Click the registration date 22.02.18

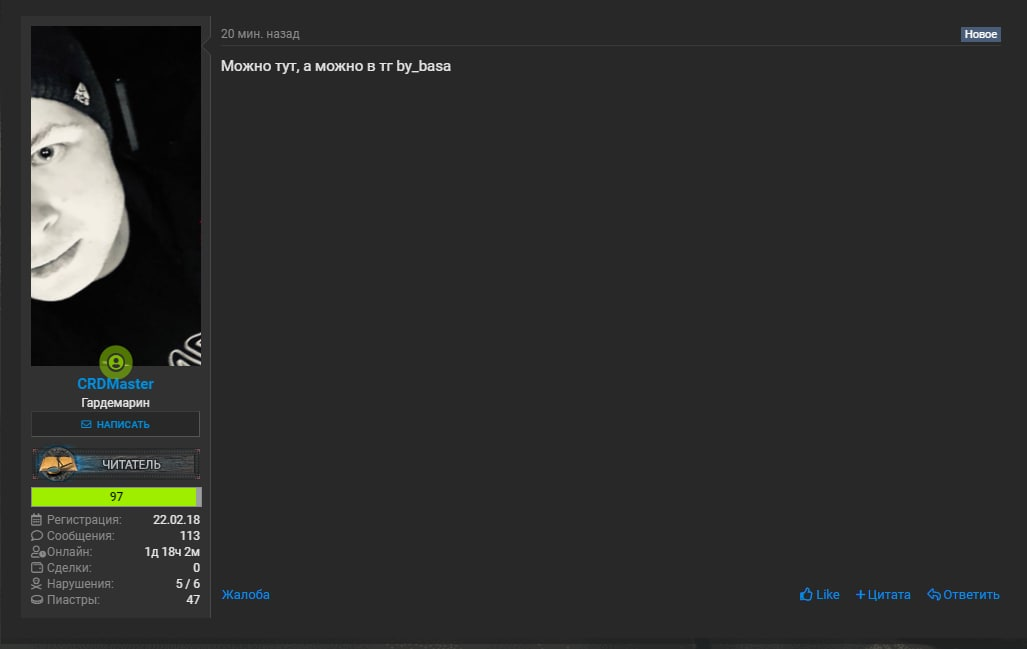[x=176, y=520]
